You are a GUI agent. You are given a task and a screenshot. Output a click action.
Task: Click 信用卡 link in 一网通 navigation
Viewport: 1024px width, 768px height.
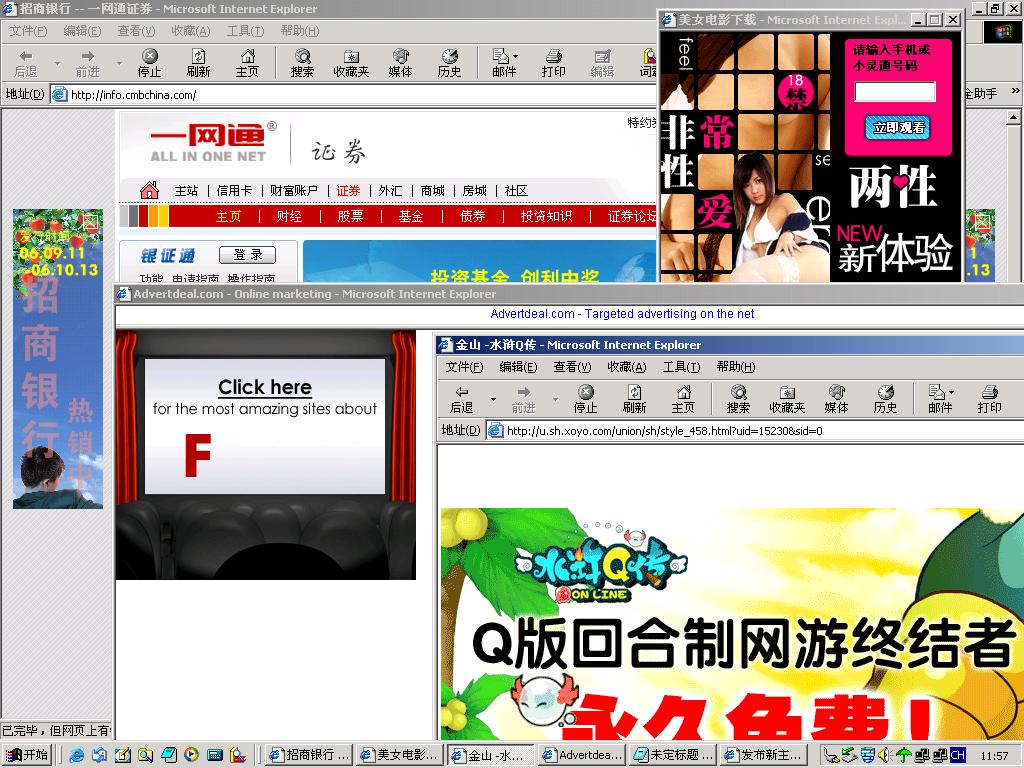[234, 191]
